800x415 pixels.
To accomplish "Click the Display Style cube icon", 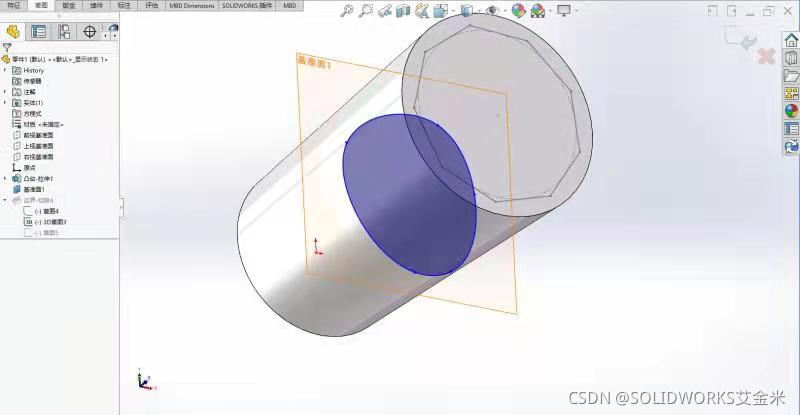I will [x=466, y=10].
